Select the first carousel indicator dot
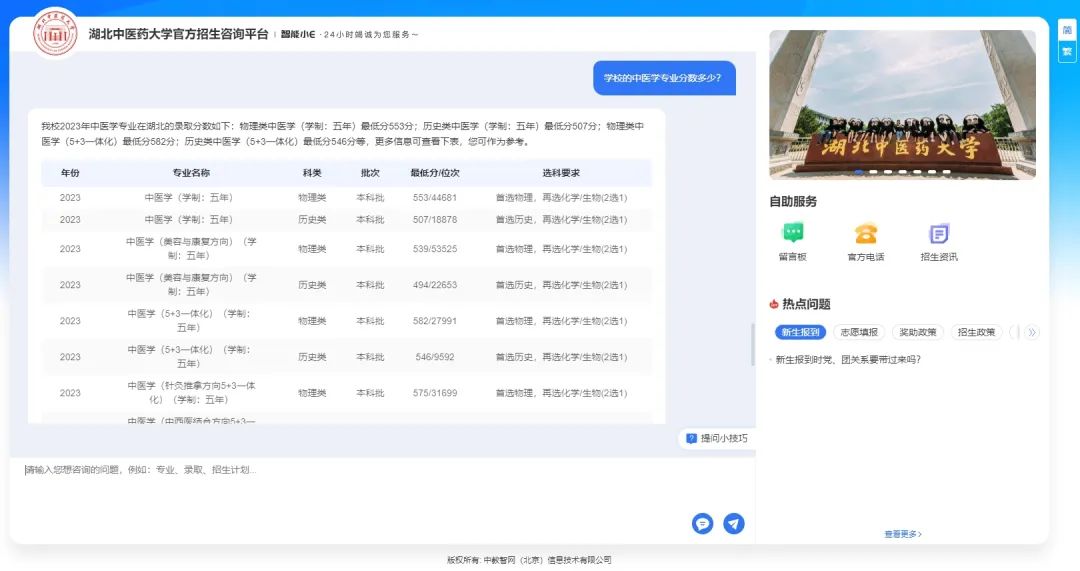The height and width of the screenshot is (571, 1080). 857,172
